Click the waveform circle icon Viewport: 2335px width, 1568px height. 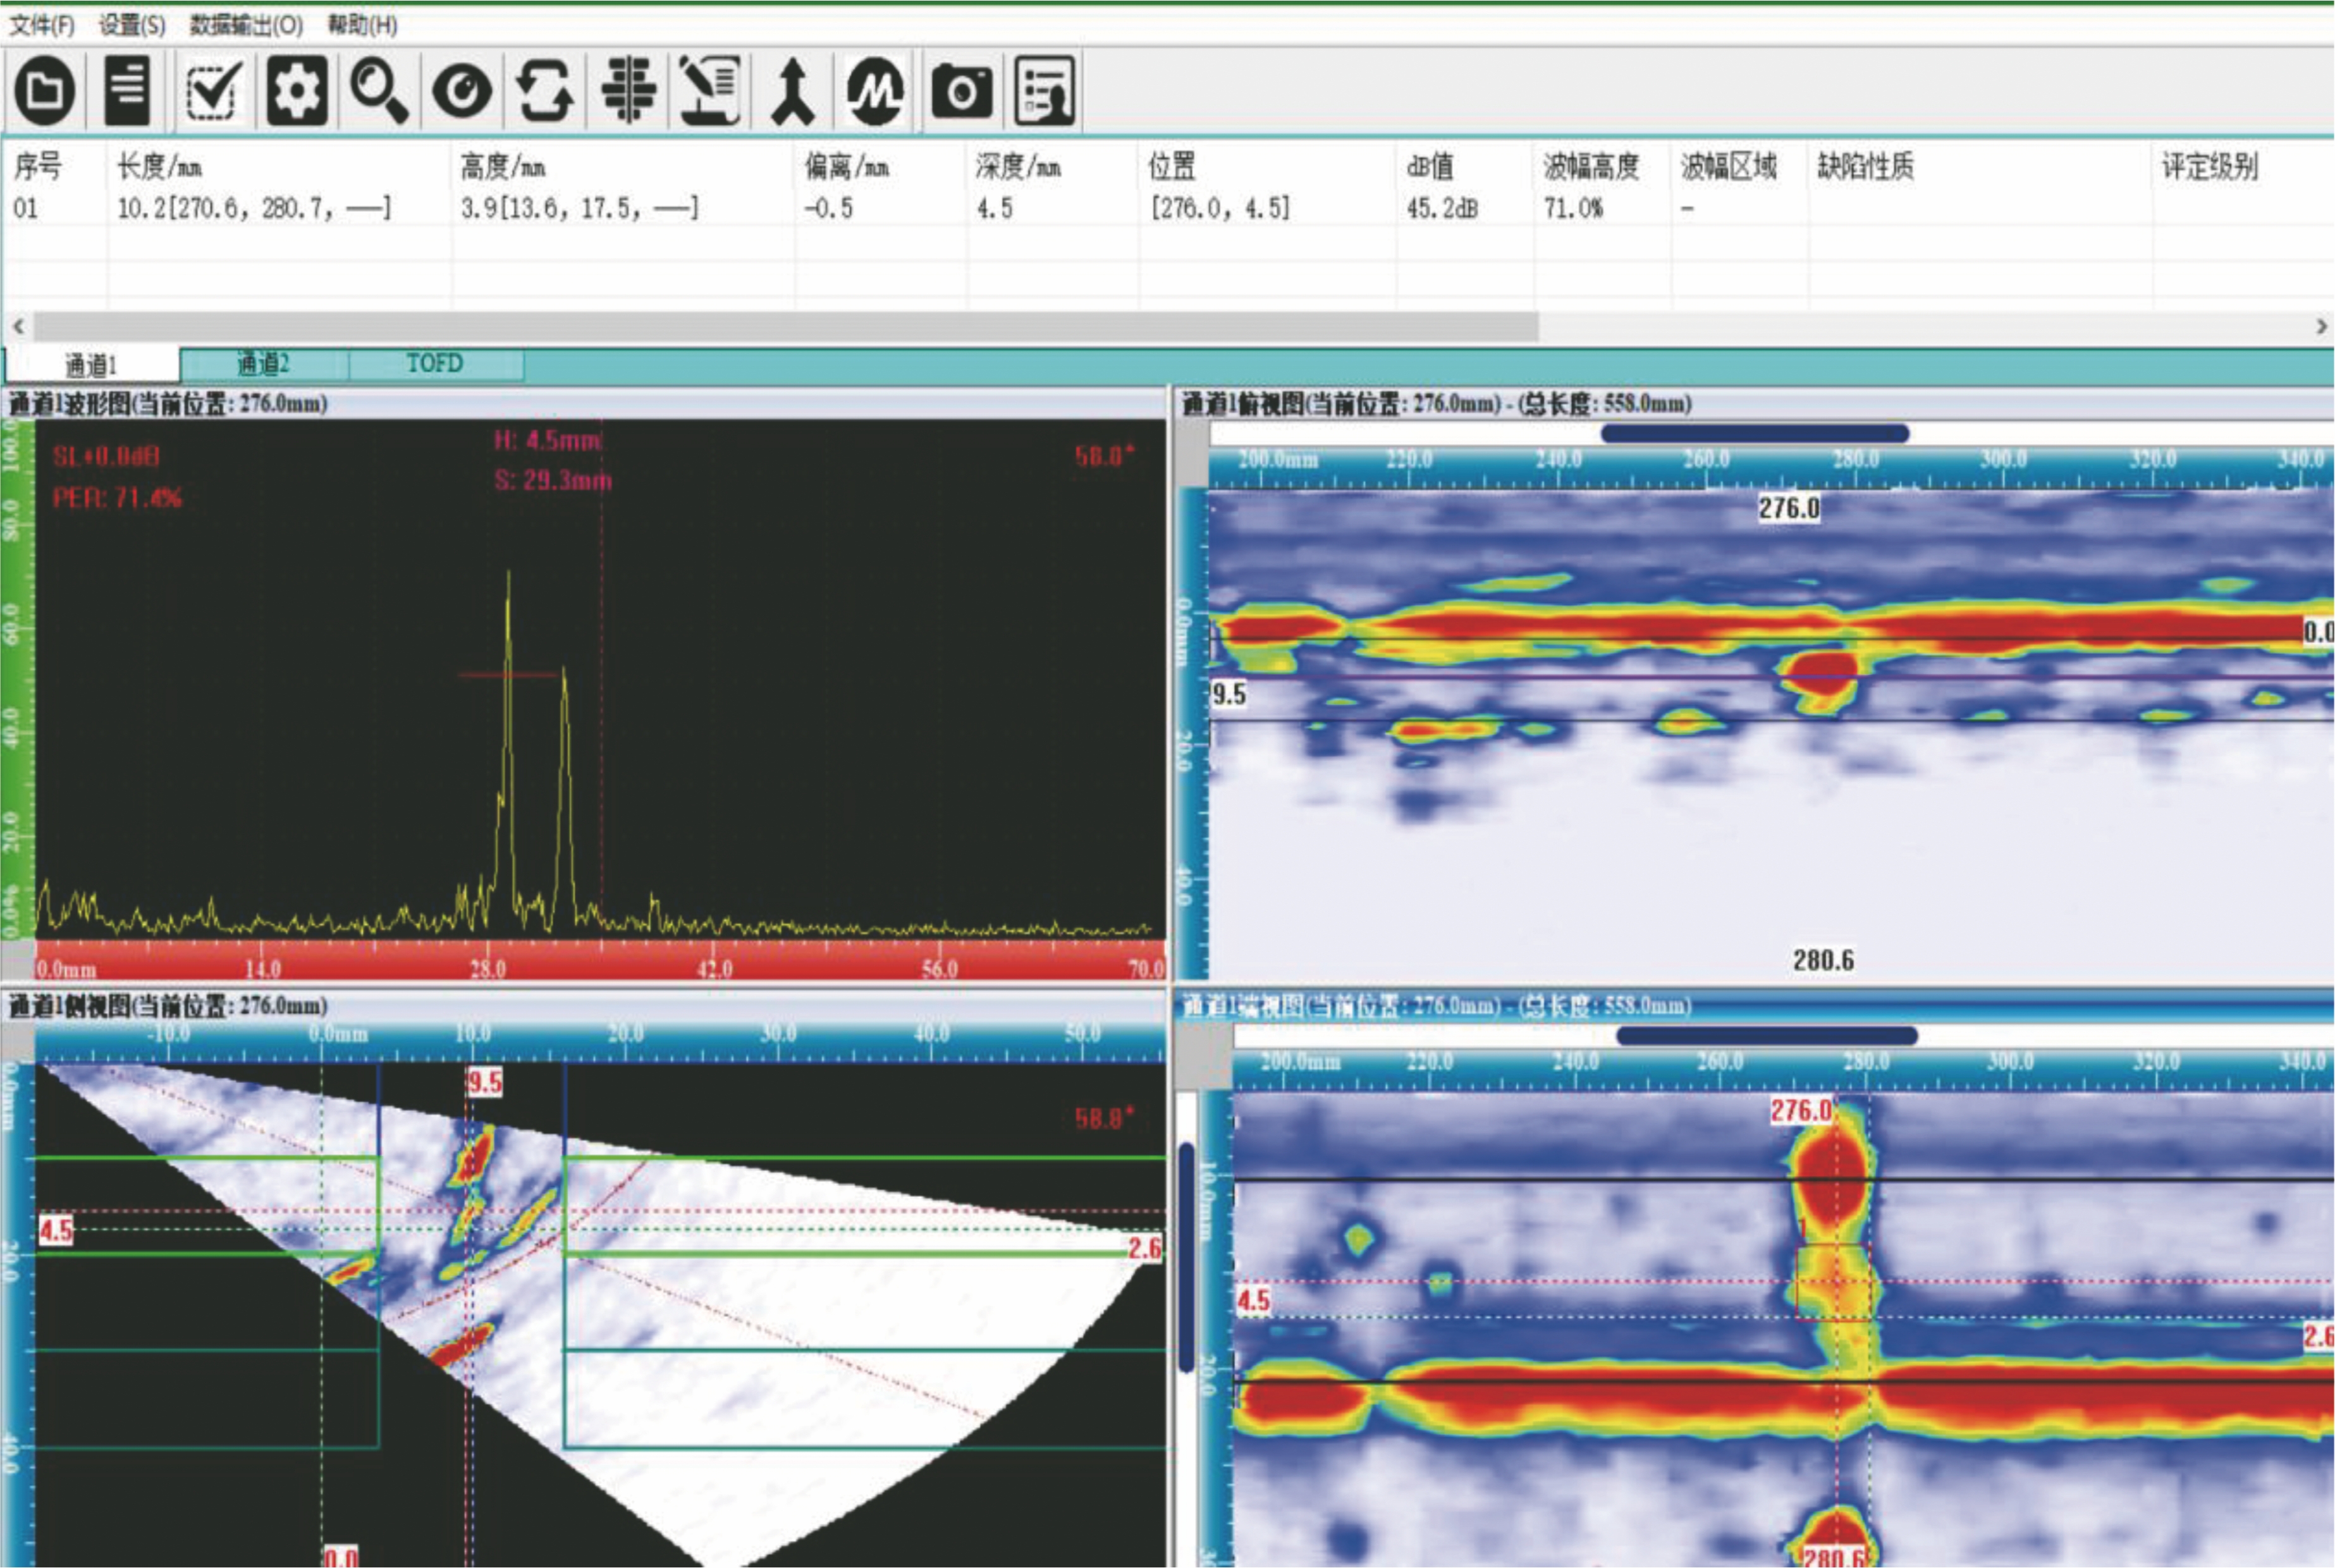click(x=875, y=91)
